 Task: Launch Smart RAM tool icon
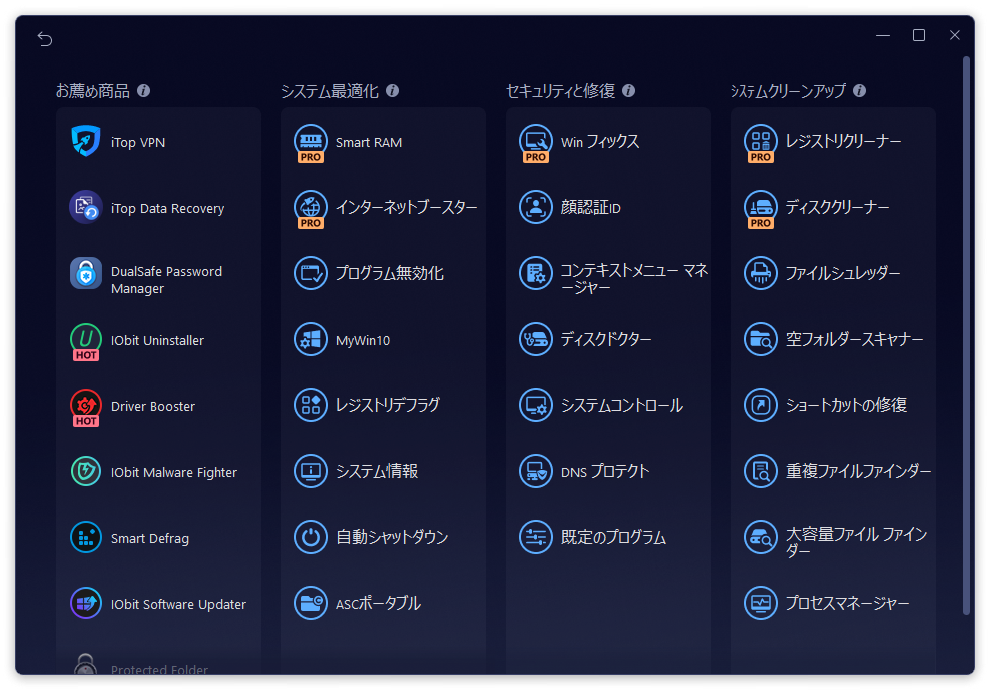click(311, 141)
